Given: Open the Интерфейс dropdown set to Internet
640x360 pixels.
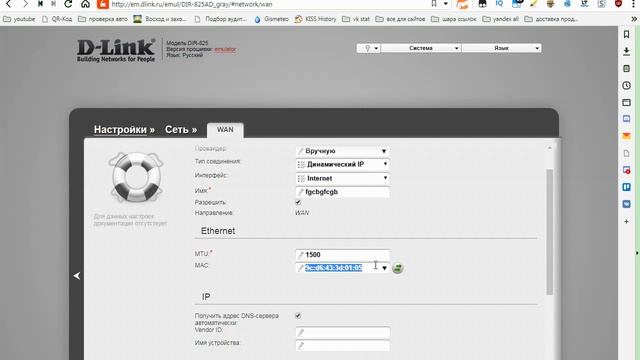Looking at the screenshot, I should tap(342, 178).
